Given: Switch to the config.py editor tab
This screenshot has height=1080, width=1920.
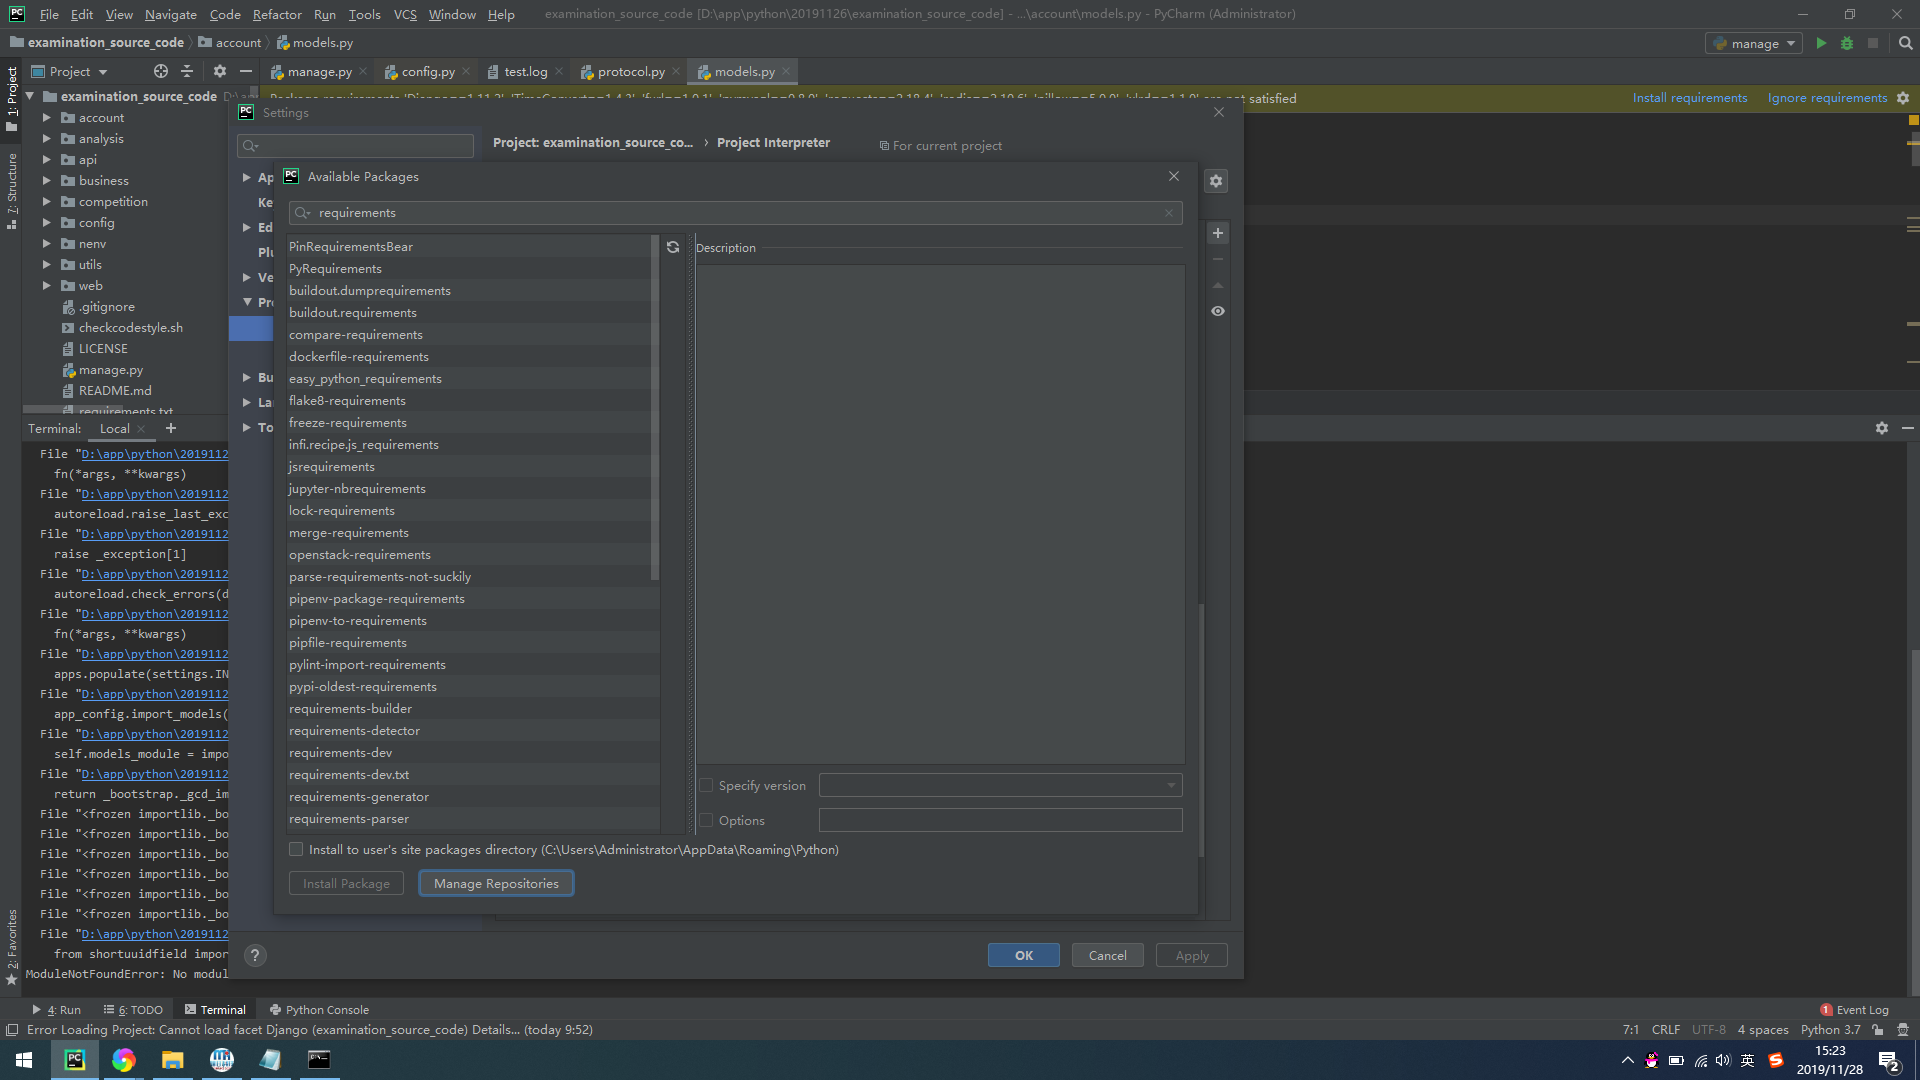Looking at the screenshot, I should [x=427, y=72].
